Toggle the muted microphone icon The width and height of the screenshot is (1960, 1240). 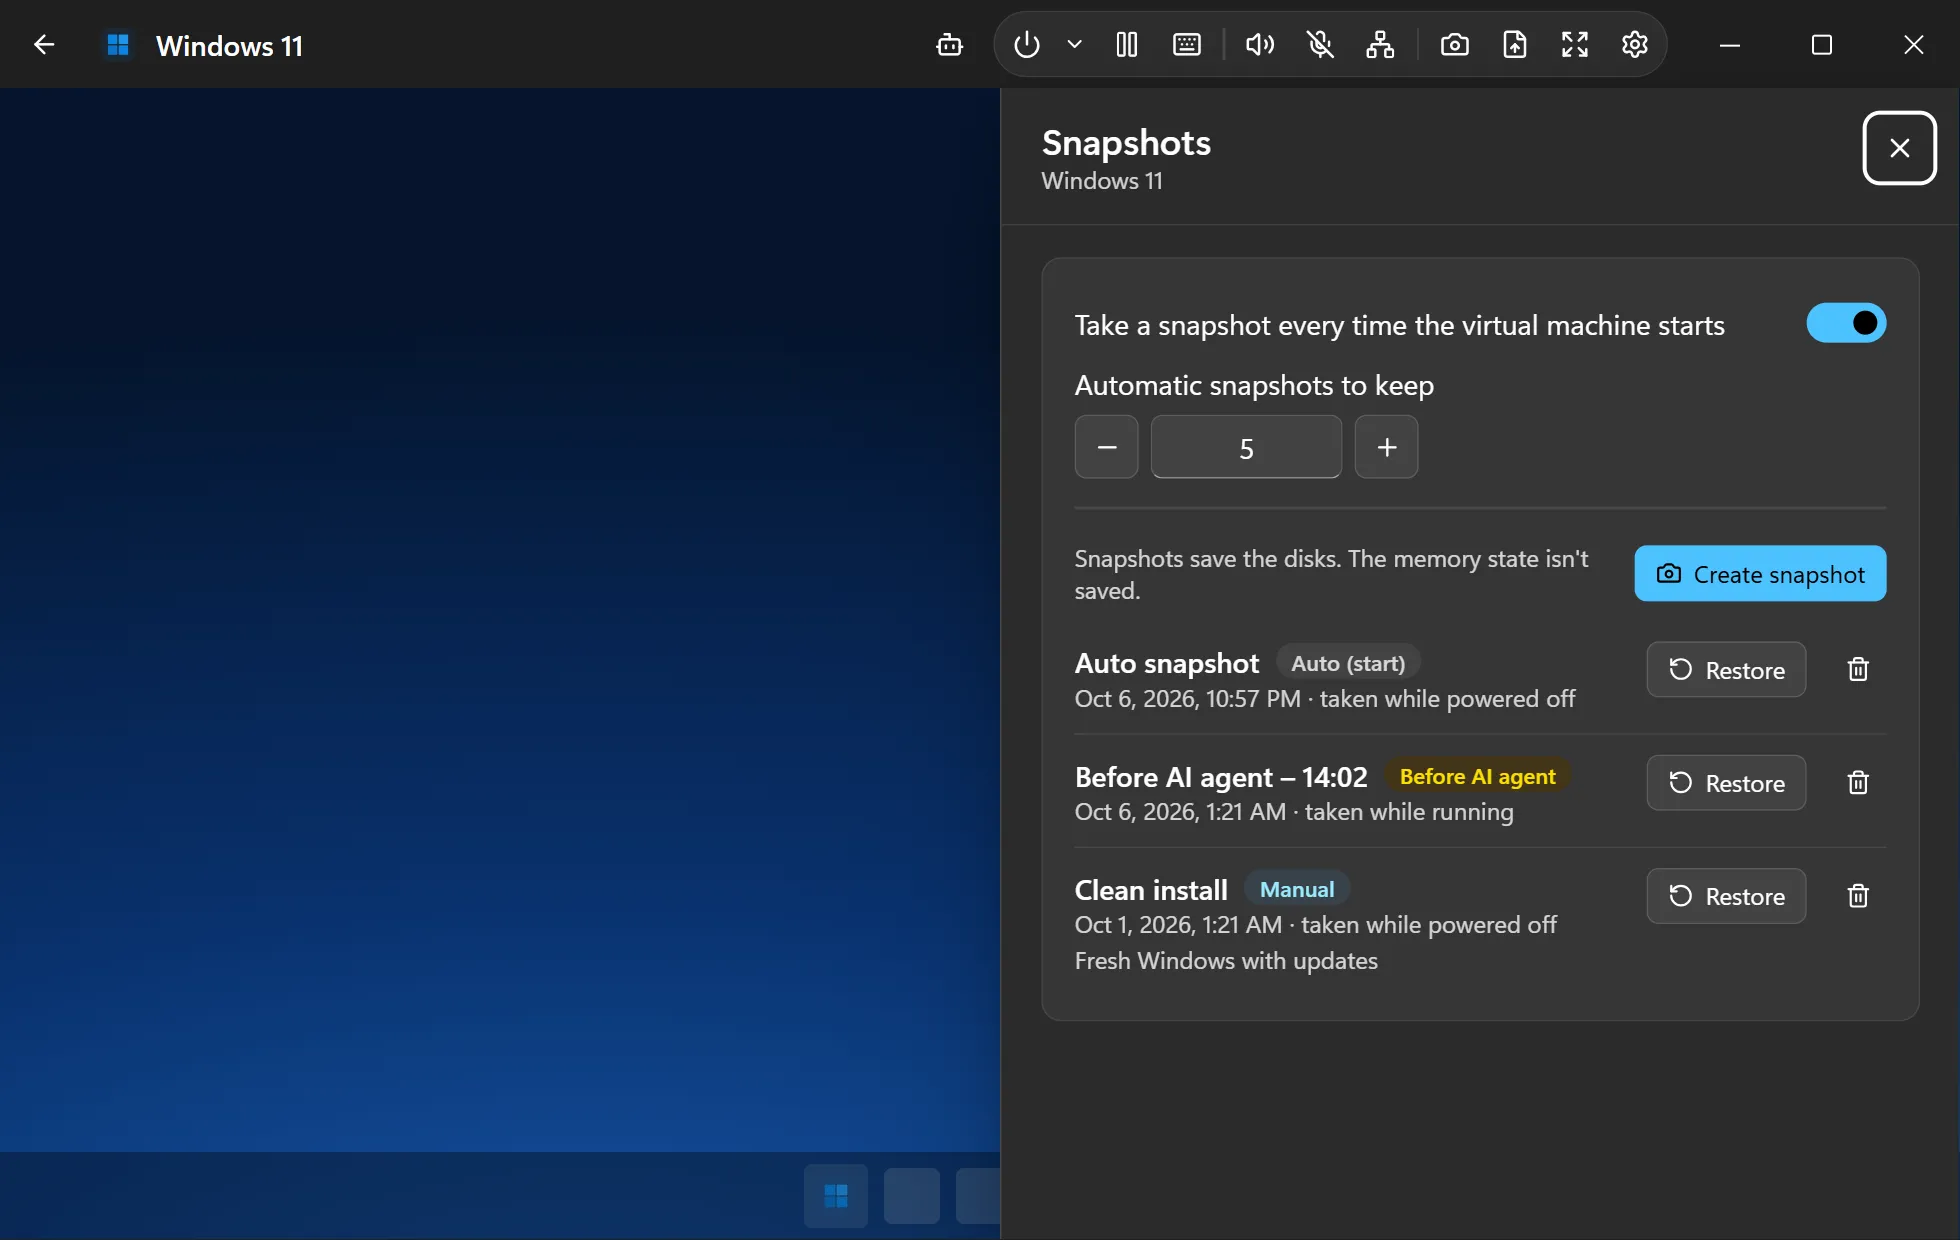(1320, 45)
